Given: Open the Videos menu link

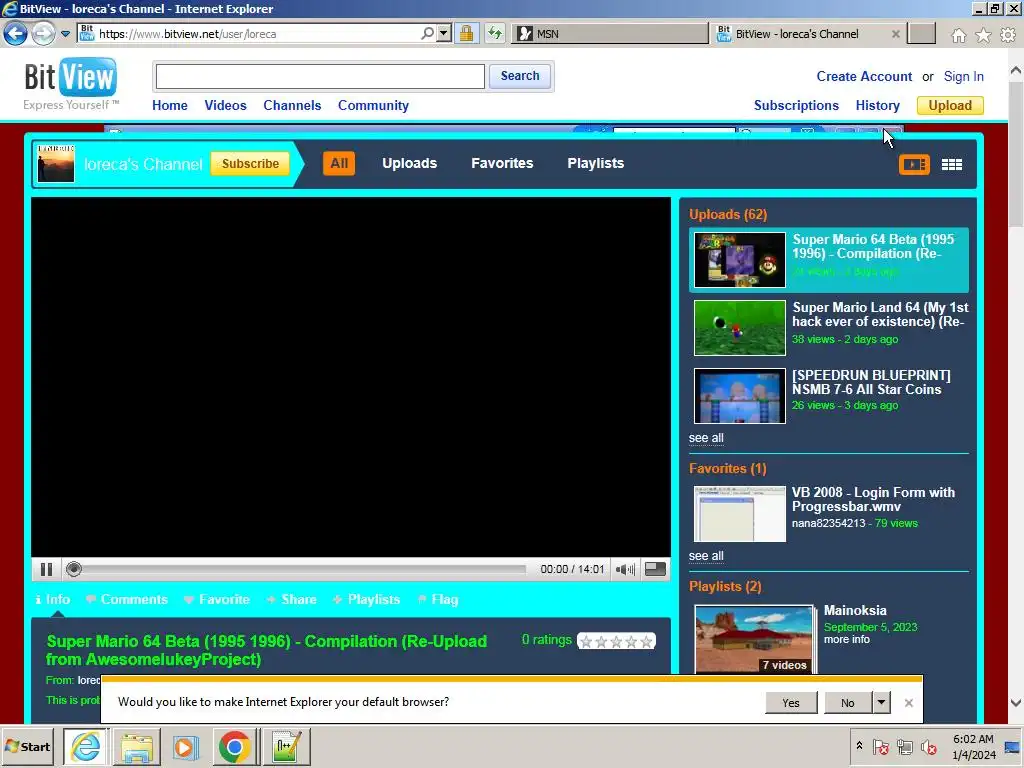Looking at the screenshot, I should (225, 105).
